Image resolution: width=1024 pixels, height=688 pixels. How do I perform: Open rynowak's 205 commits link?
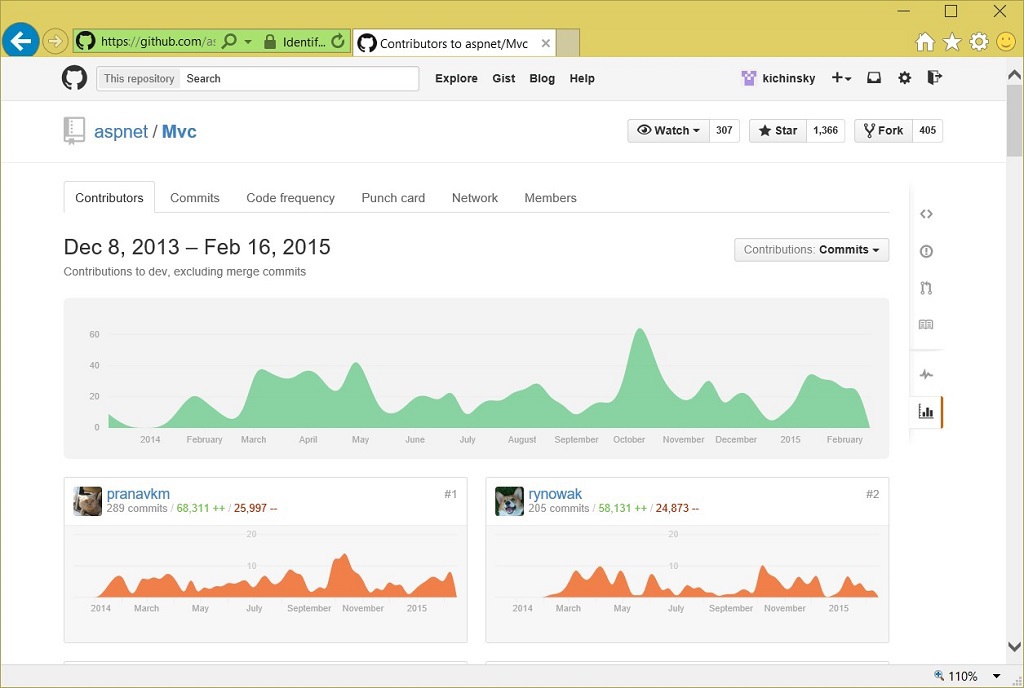point(558,508)
